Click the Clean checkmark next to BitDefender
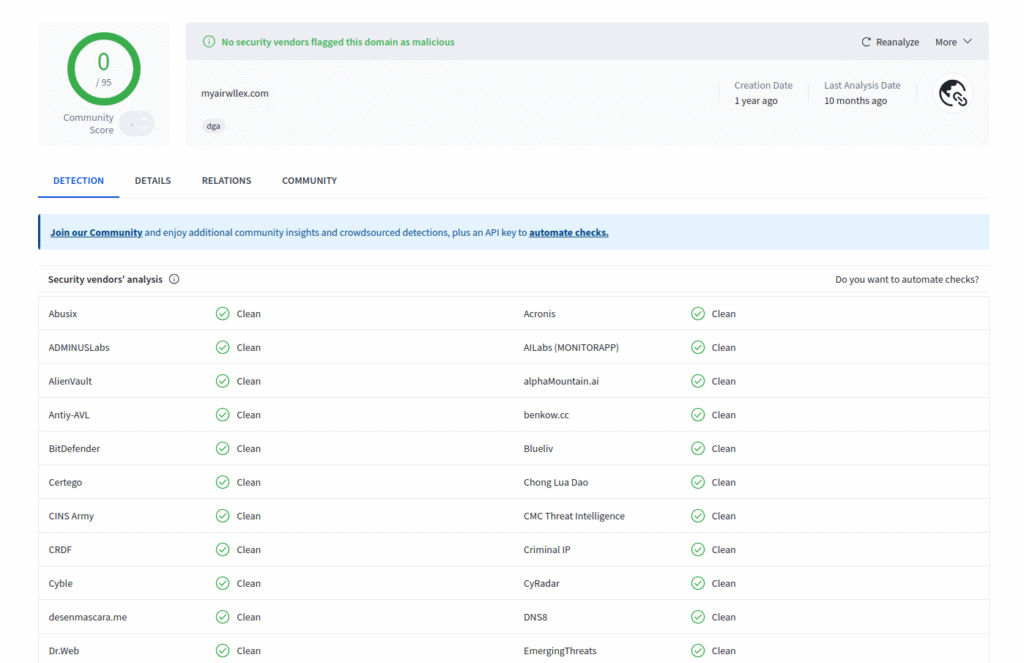The height and width of the screenshot is (663, 1024). 222,448
